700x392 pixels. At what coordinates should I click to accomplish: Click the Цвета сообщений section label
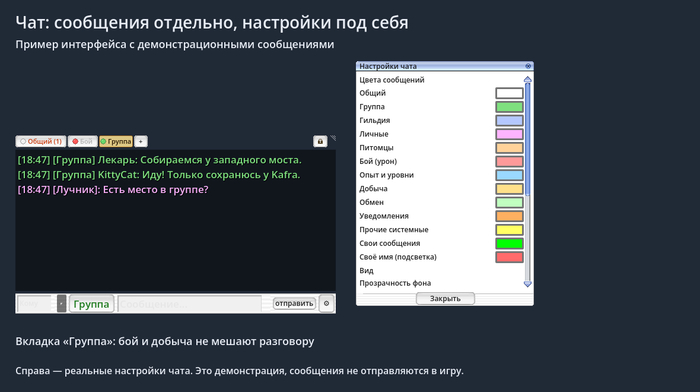coord(392,80)
